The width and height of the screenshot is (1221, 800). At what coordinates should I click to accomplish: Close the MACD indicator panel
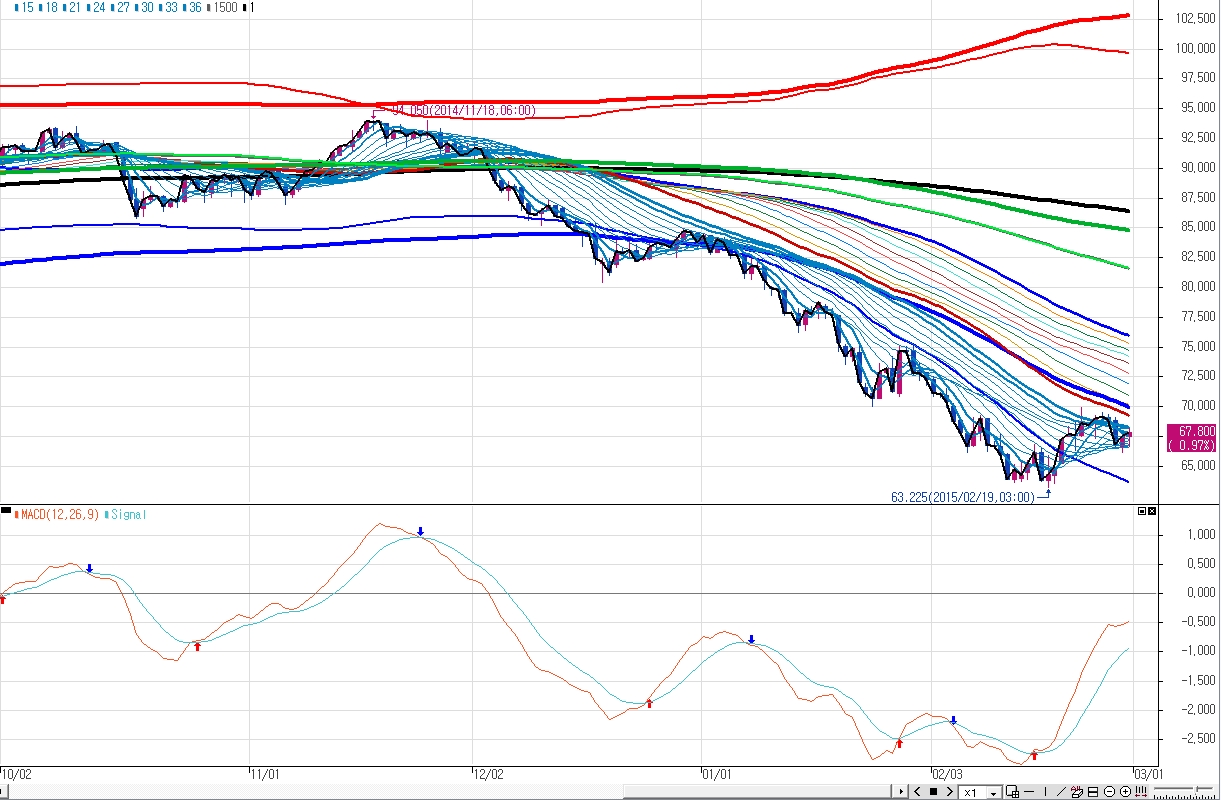(1152, 511)
